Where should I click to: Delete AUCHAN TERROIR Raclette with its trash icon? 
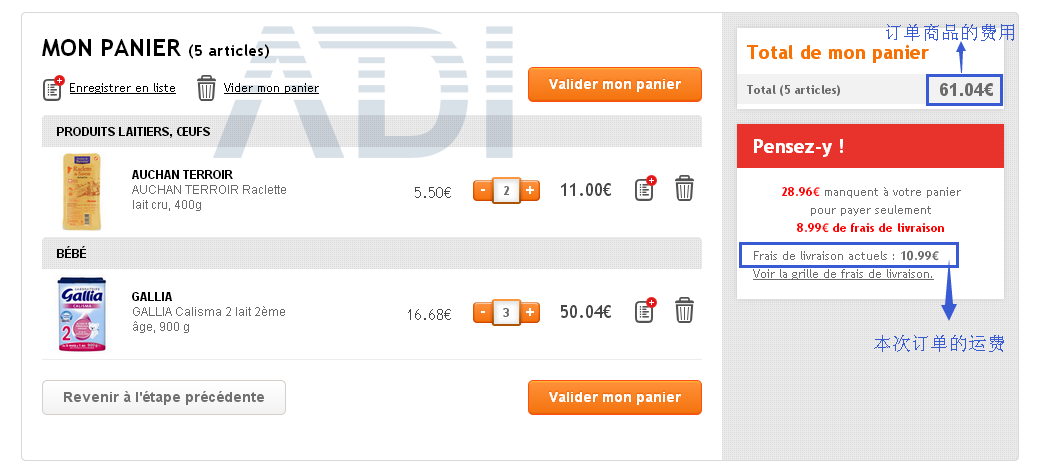[684, 189]
